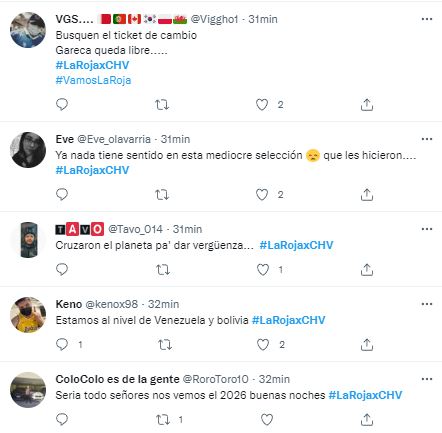Open the ColoColo es de la gente profile name
442x433 pixels.
tap(117, 379)
